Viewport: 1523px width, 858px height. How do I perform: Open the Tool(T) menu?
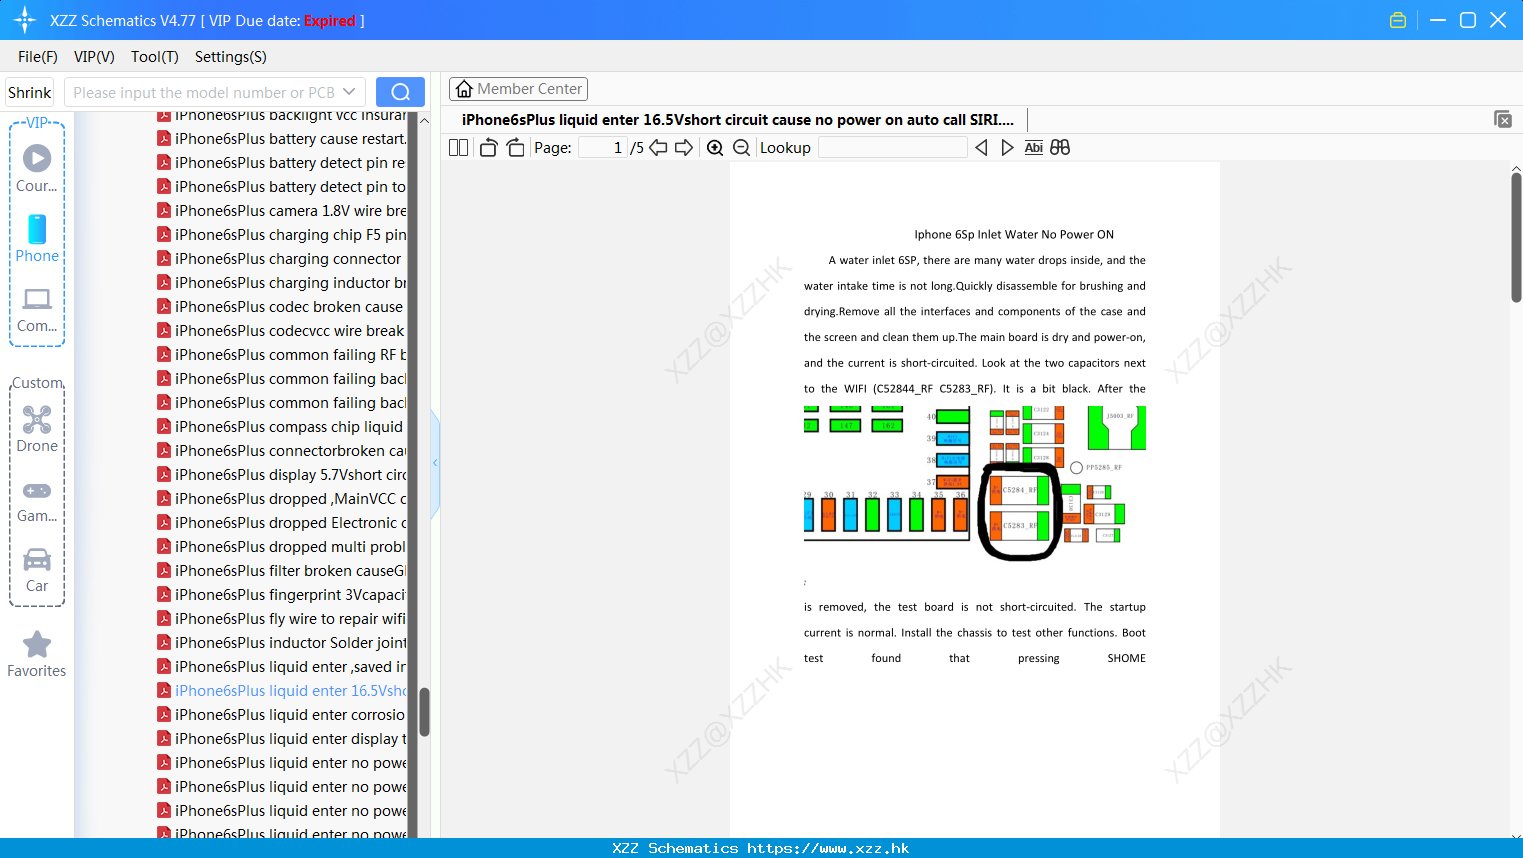[x=155, y=57]
